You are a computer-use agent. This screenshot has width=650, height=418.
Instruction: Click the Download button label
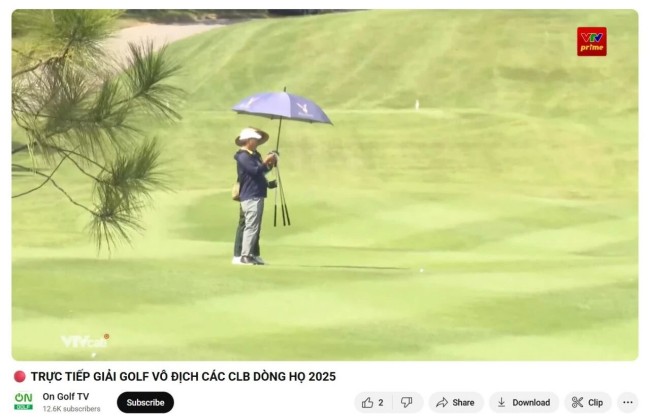point(531,402)
